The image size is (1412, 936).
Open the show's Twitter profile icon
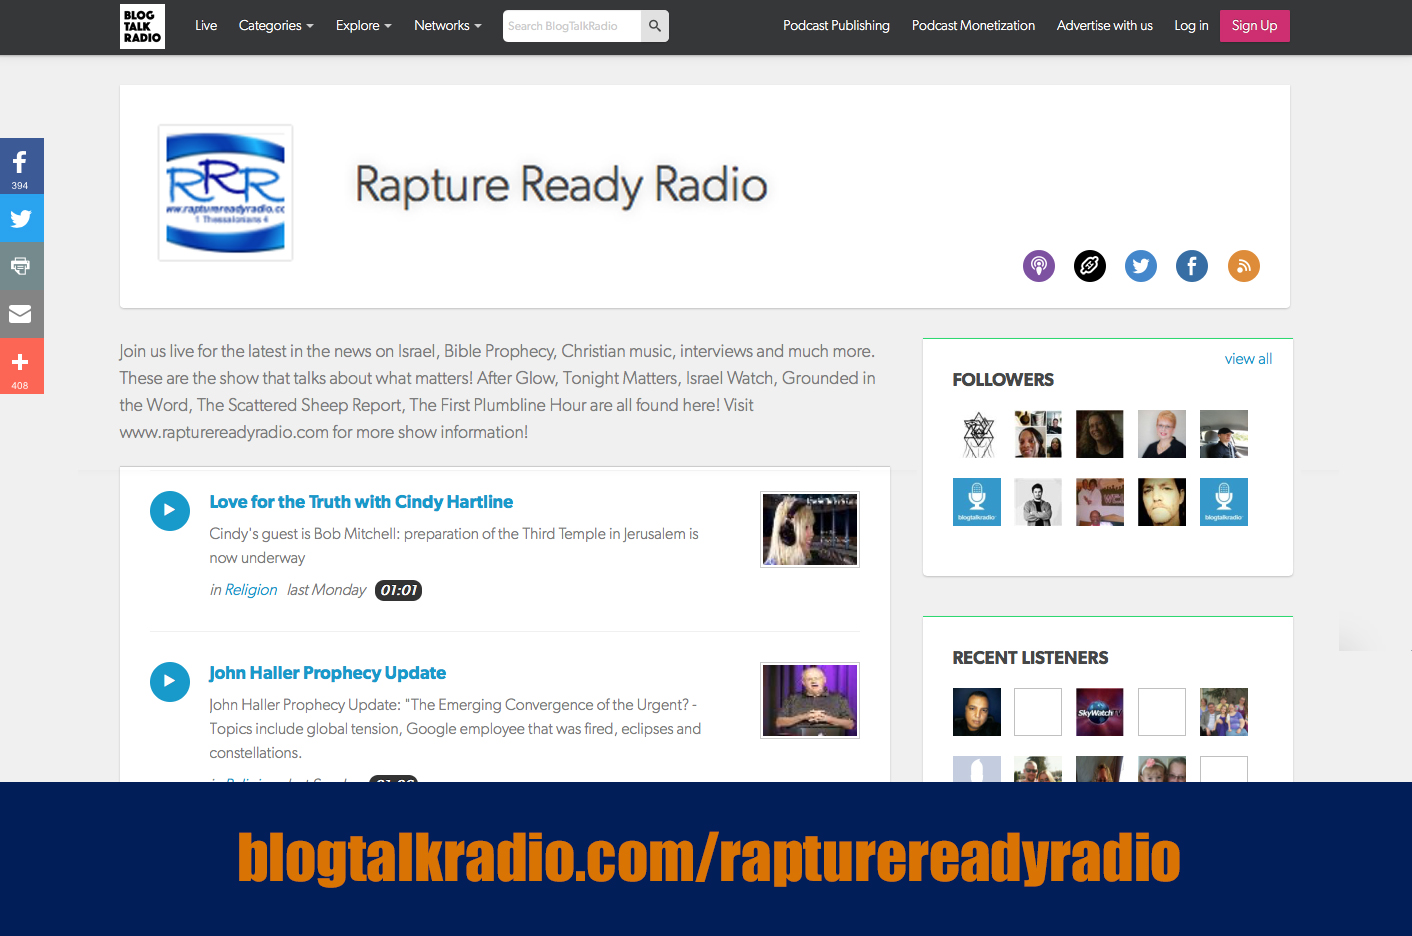[1141, 266]
